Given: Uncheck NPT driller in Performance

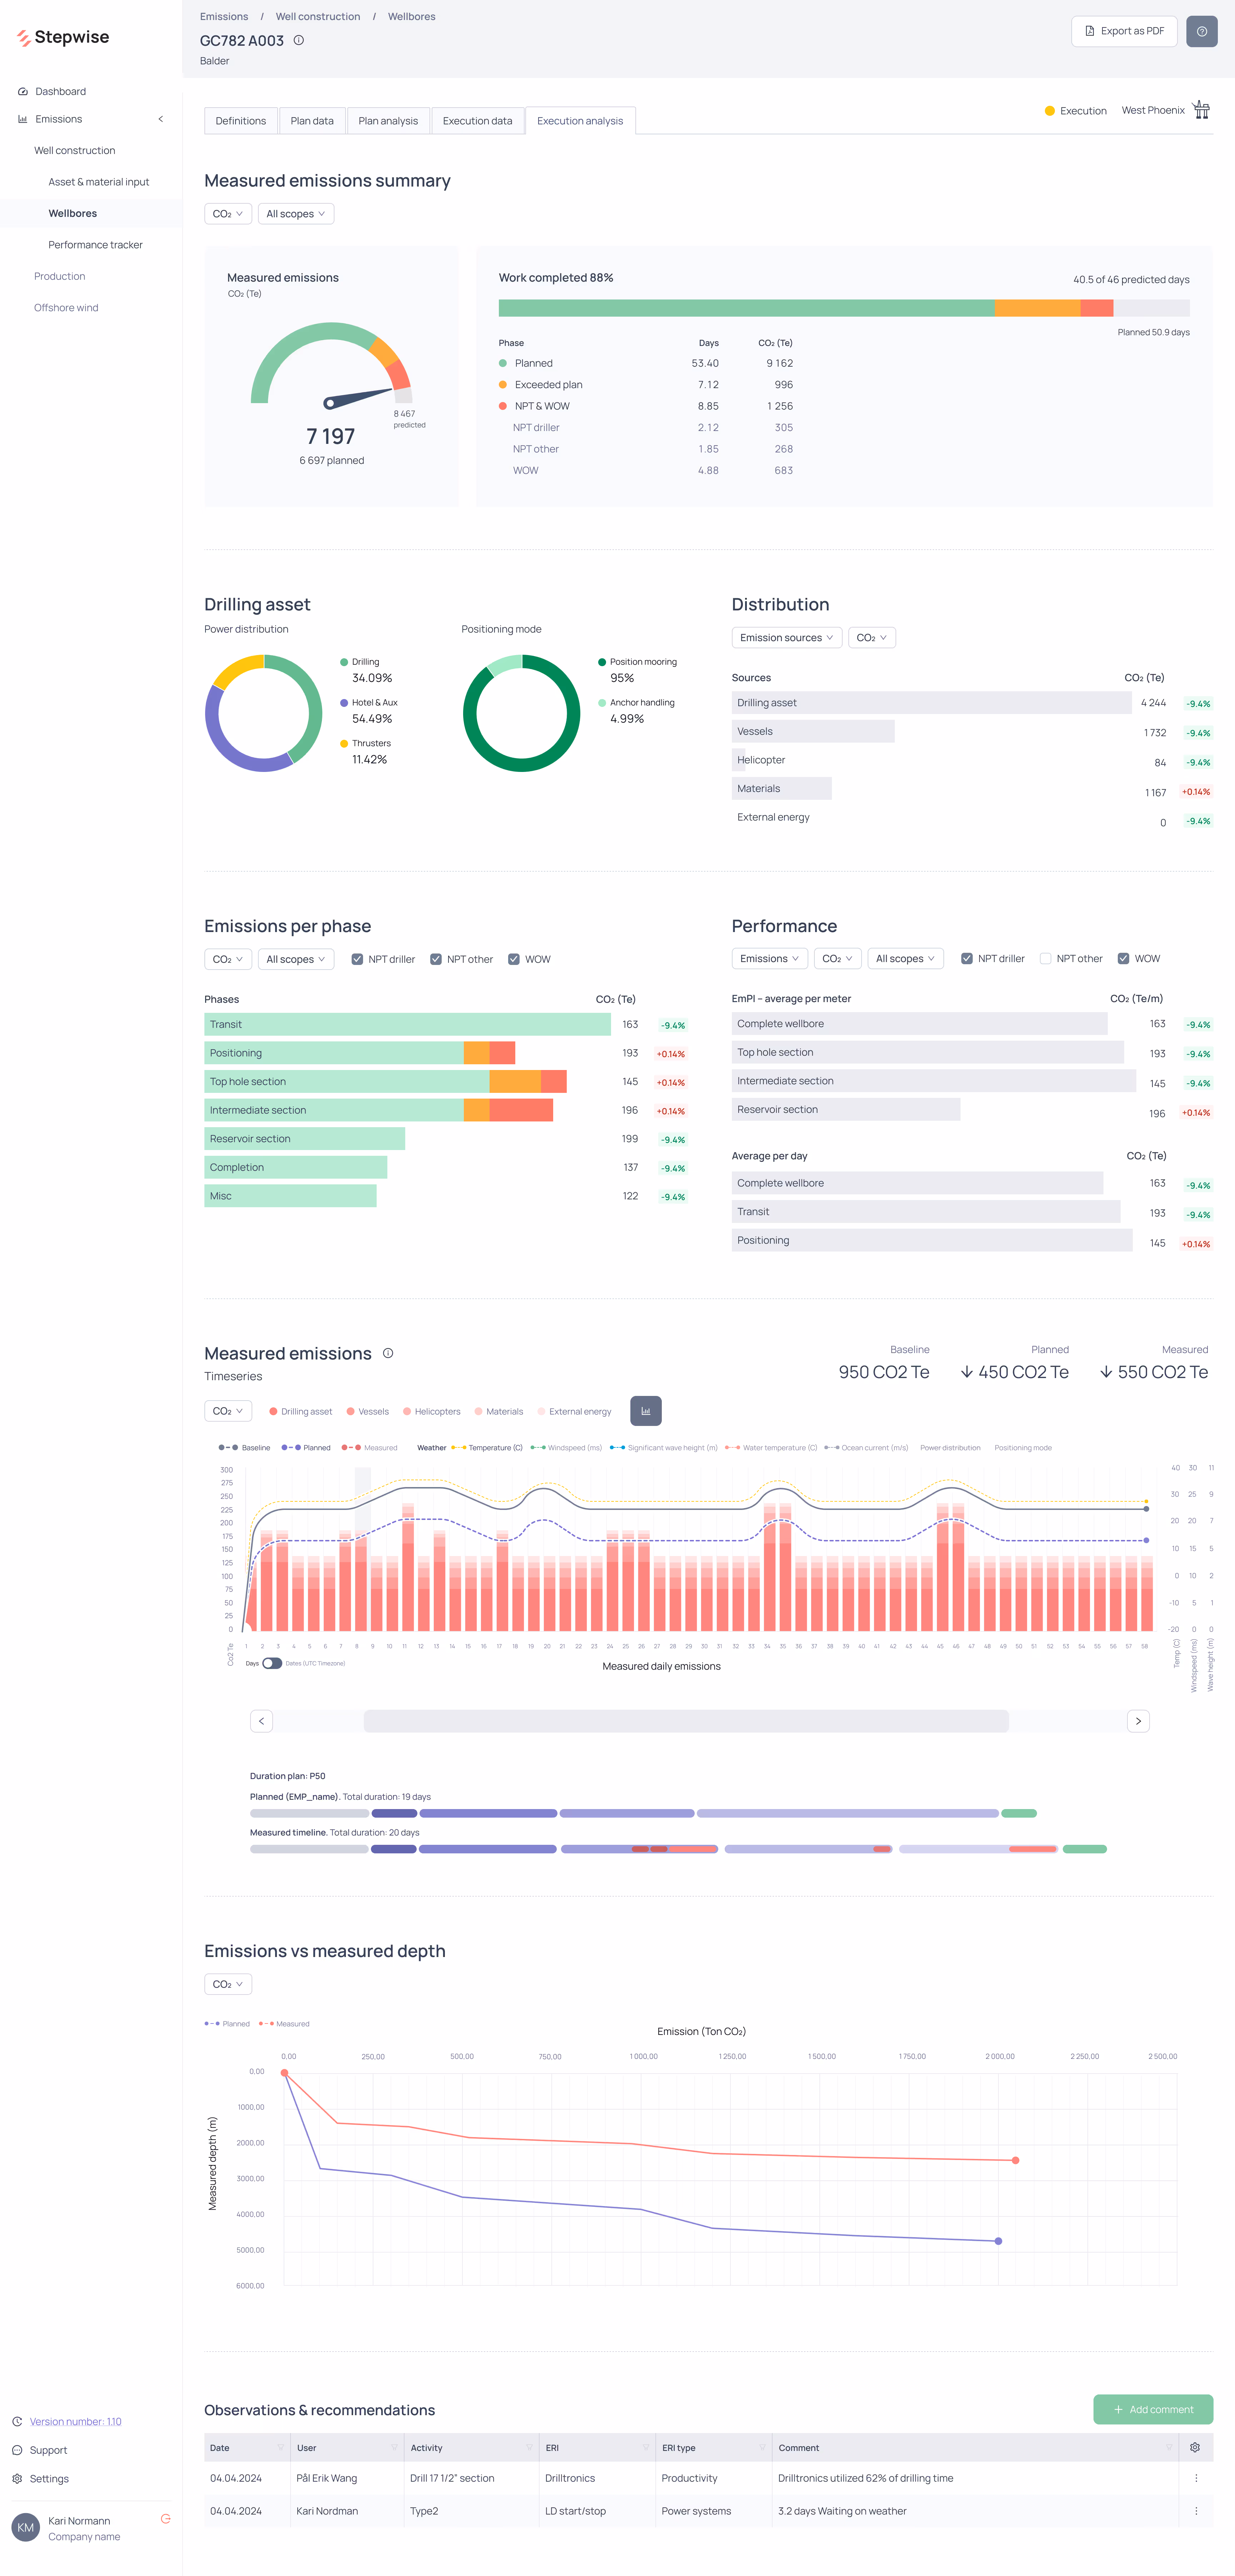Looking at the screenshot, I should click(x=967, y=958).
